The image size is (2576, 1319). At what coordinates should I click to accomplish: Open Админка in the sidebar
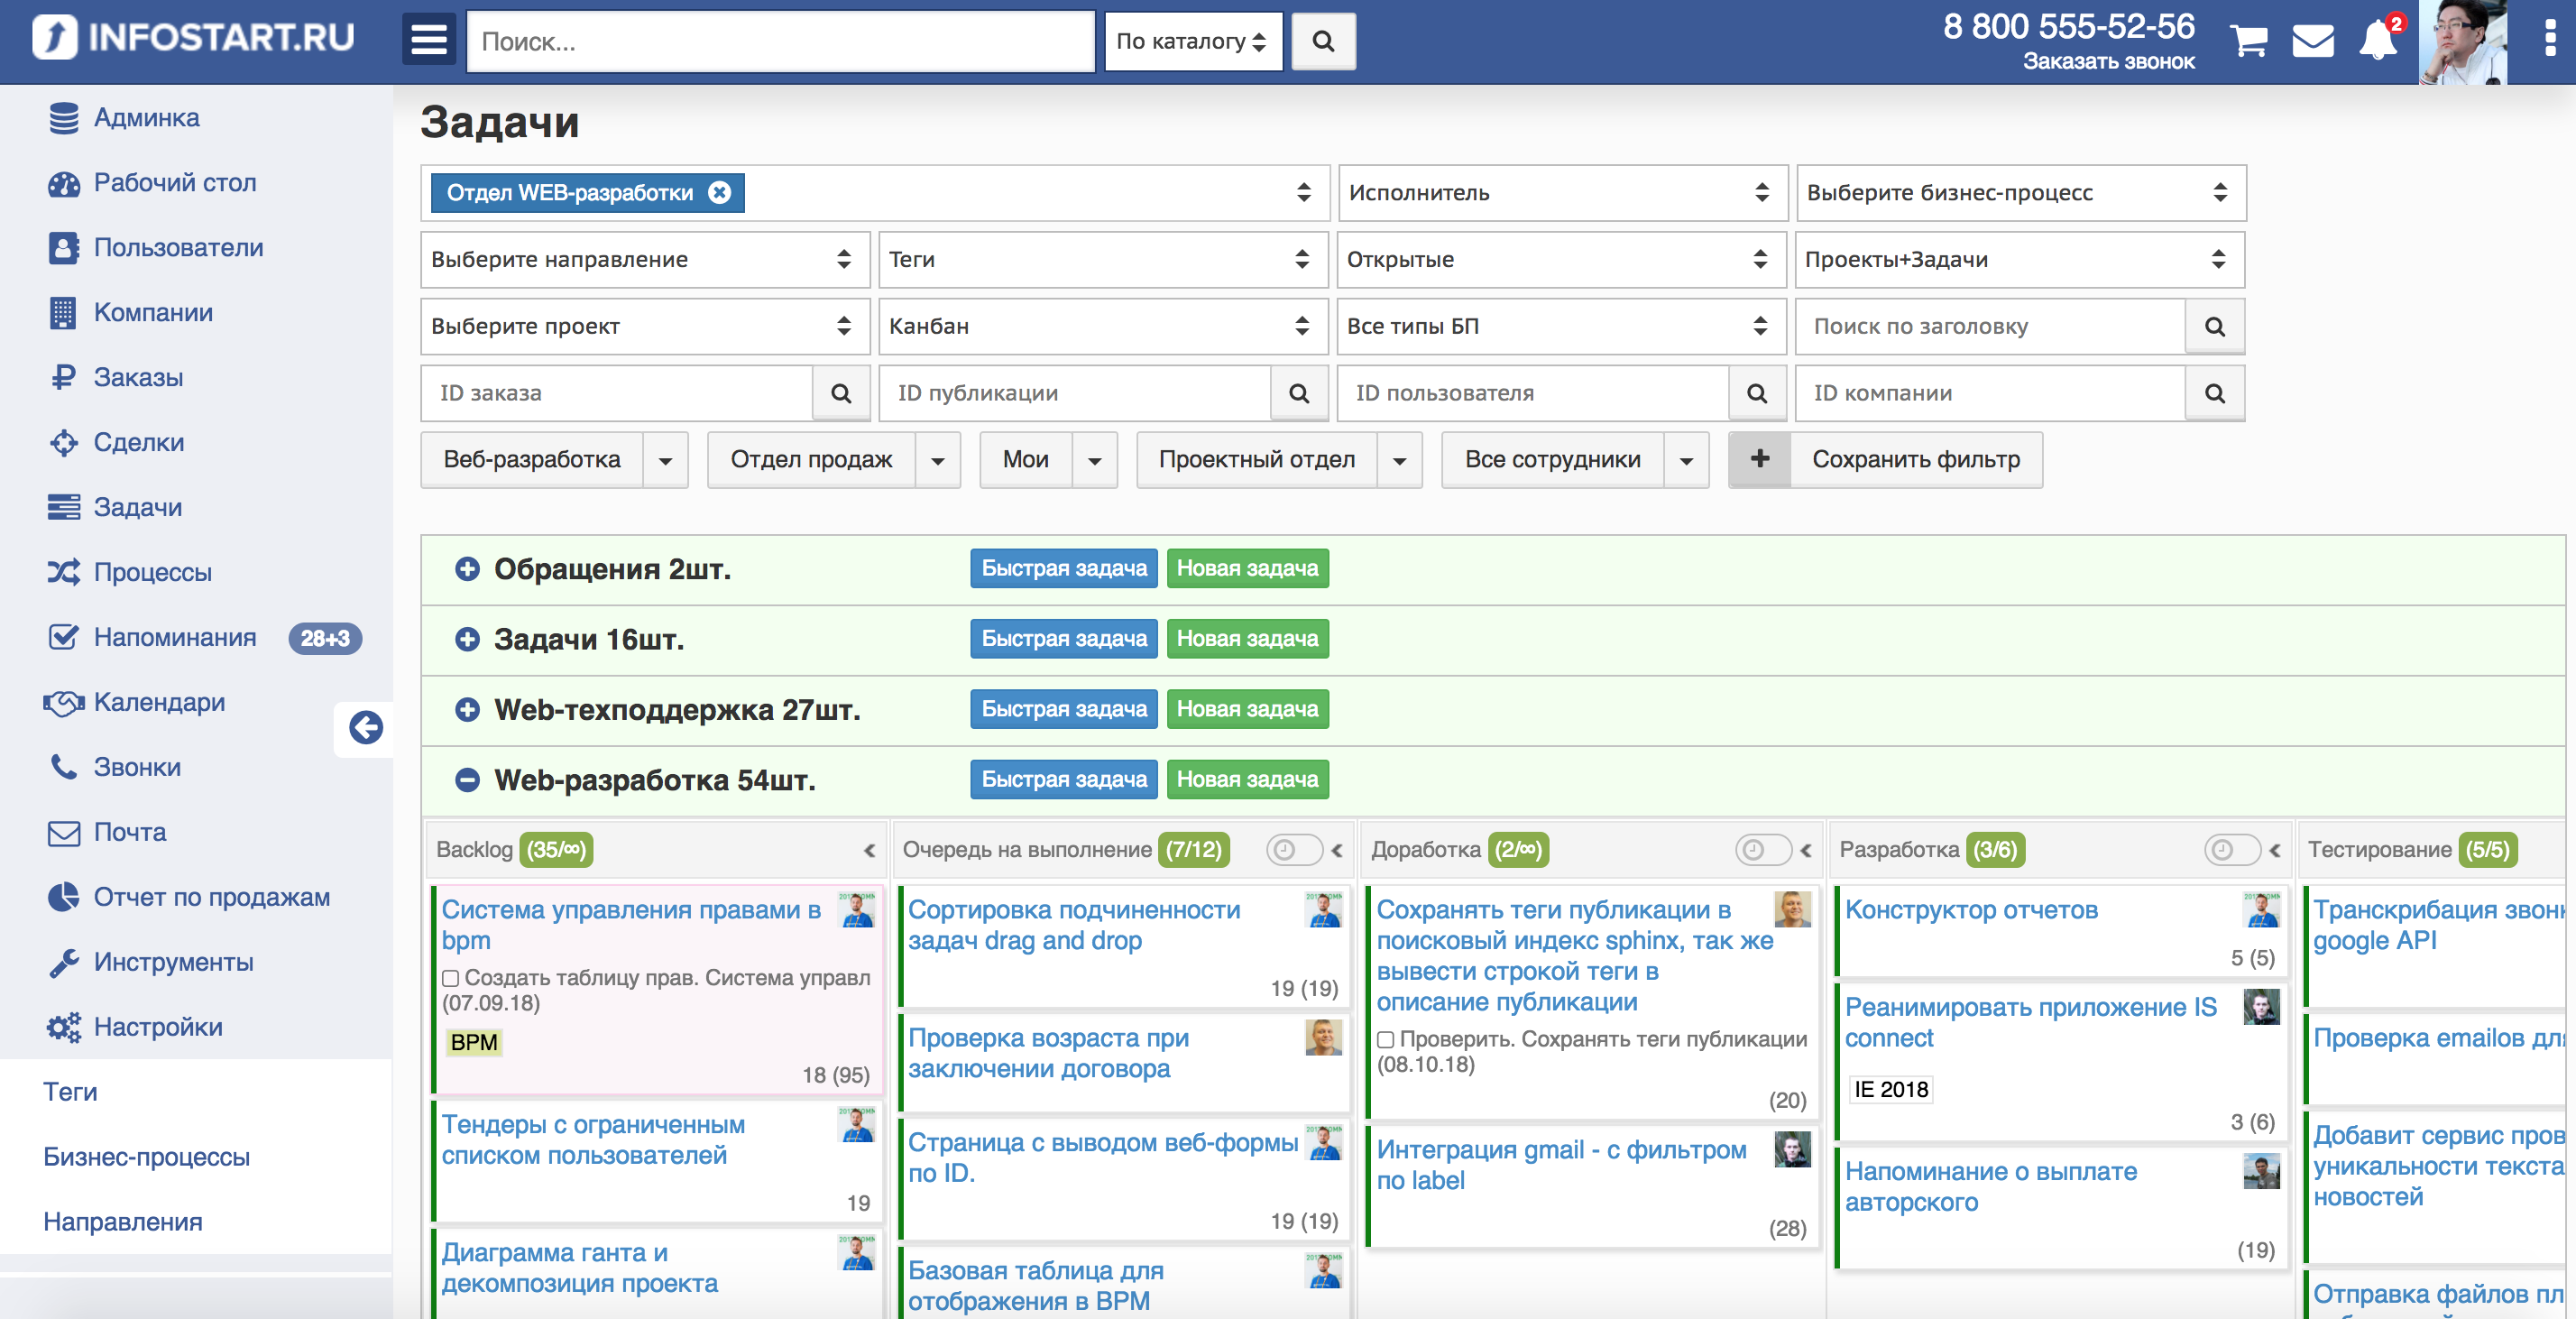click(146, 118)
